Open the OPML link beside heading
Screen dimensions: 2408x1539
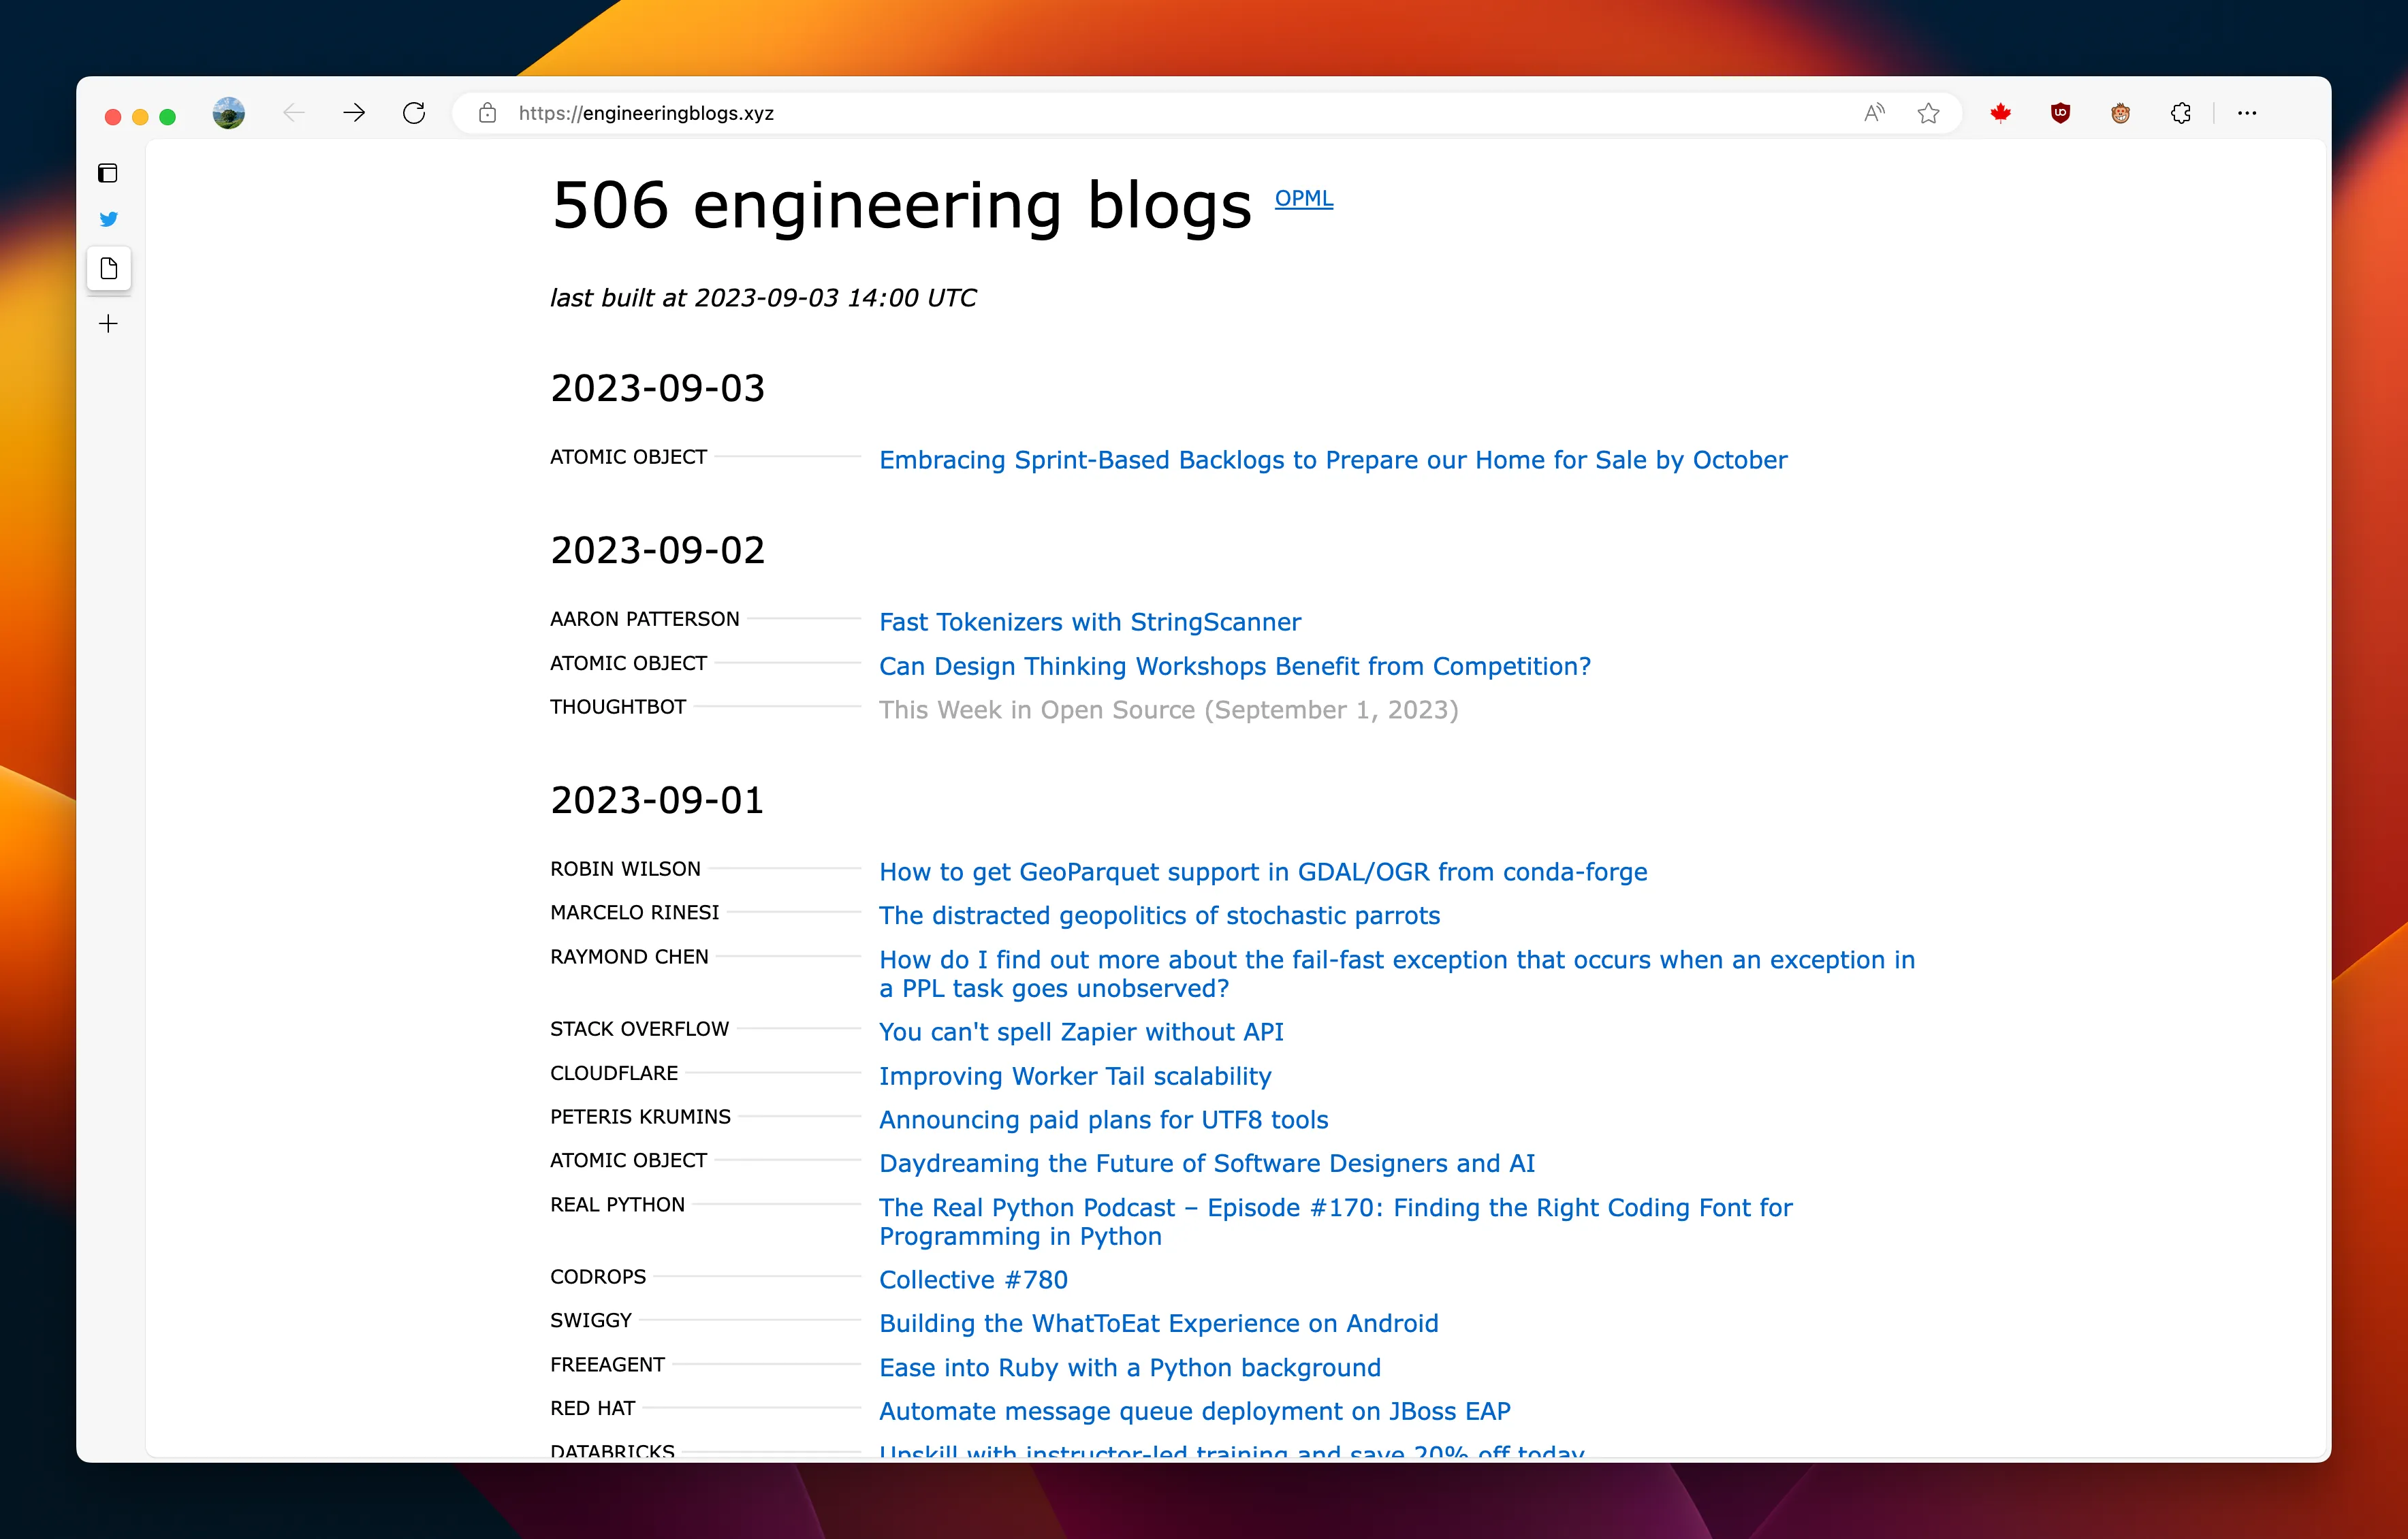click(x=1303, y=198)
